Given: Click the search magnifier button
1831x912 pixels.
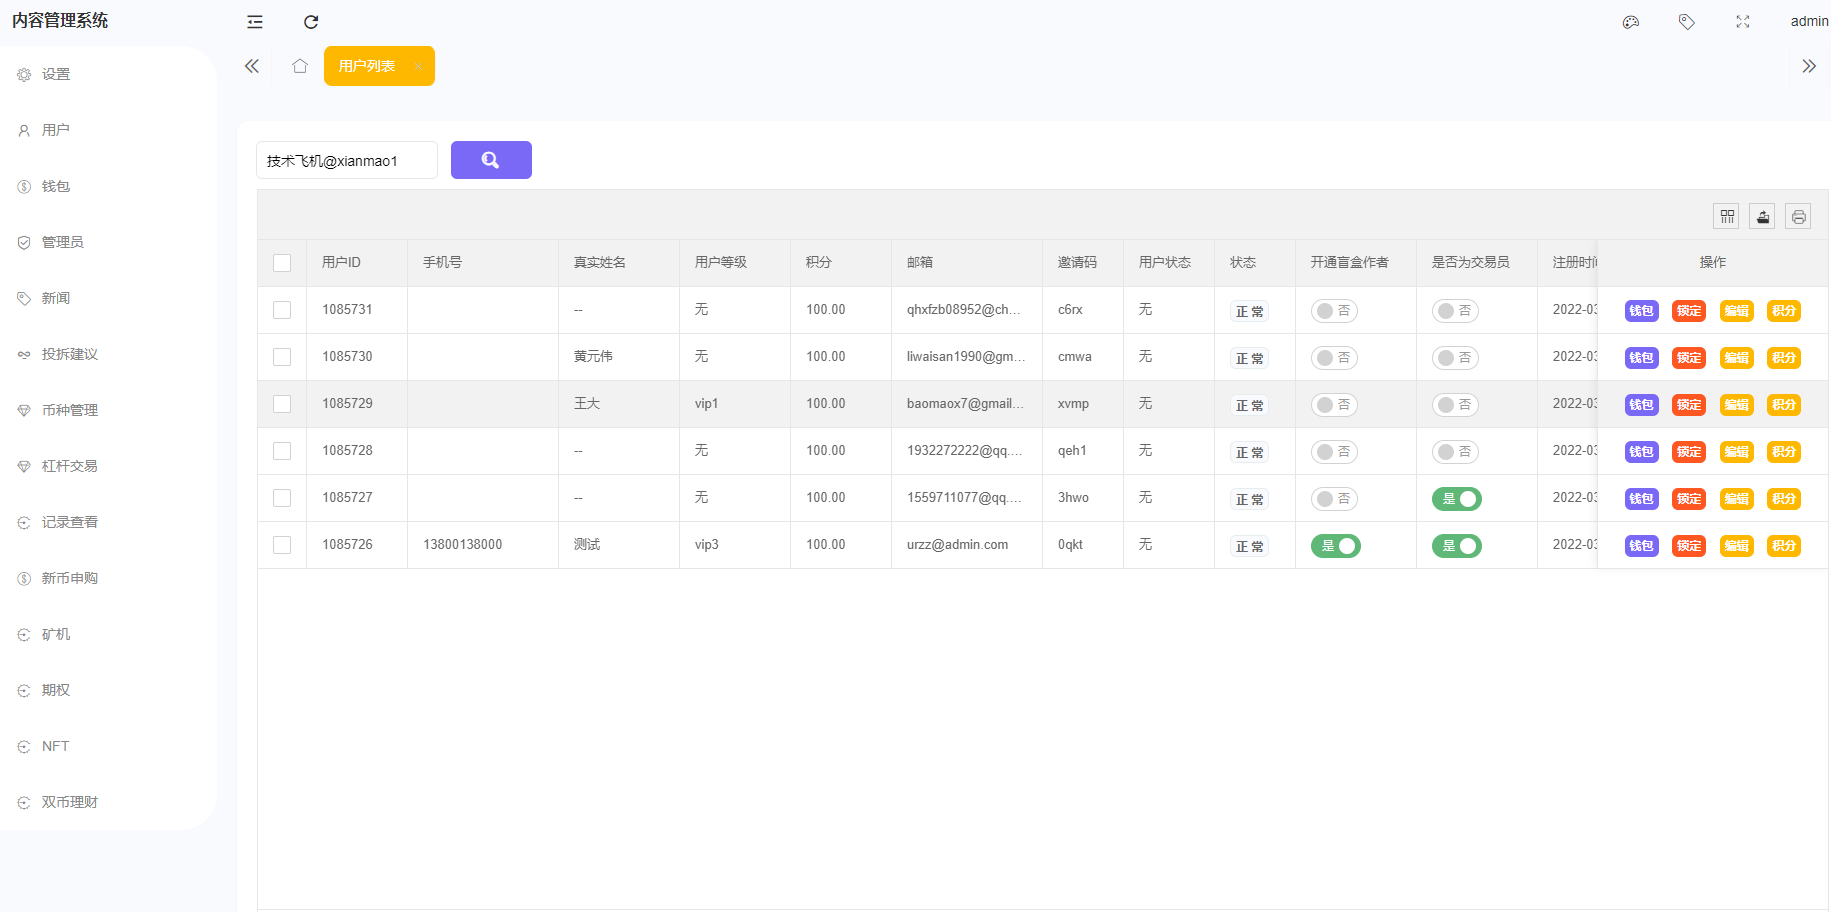Looking at the screenshot, I should coord(491,160).
